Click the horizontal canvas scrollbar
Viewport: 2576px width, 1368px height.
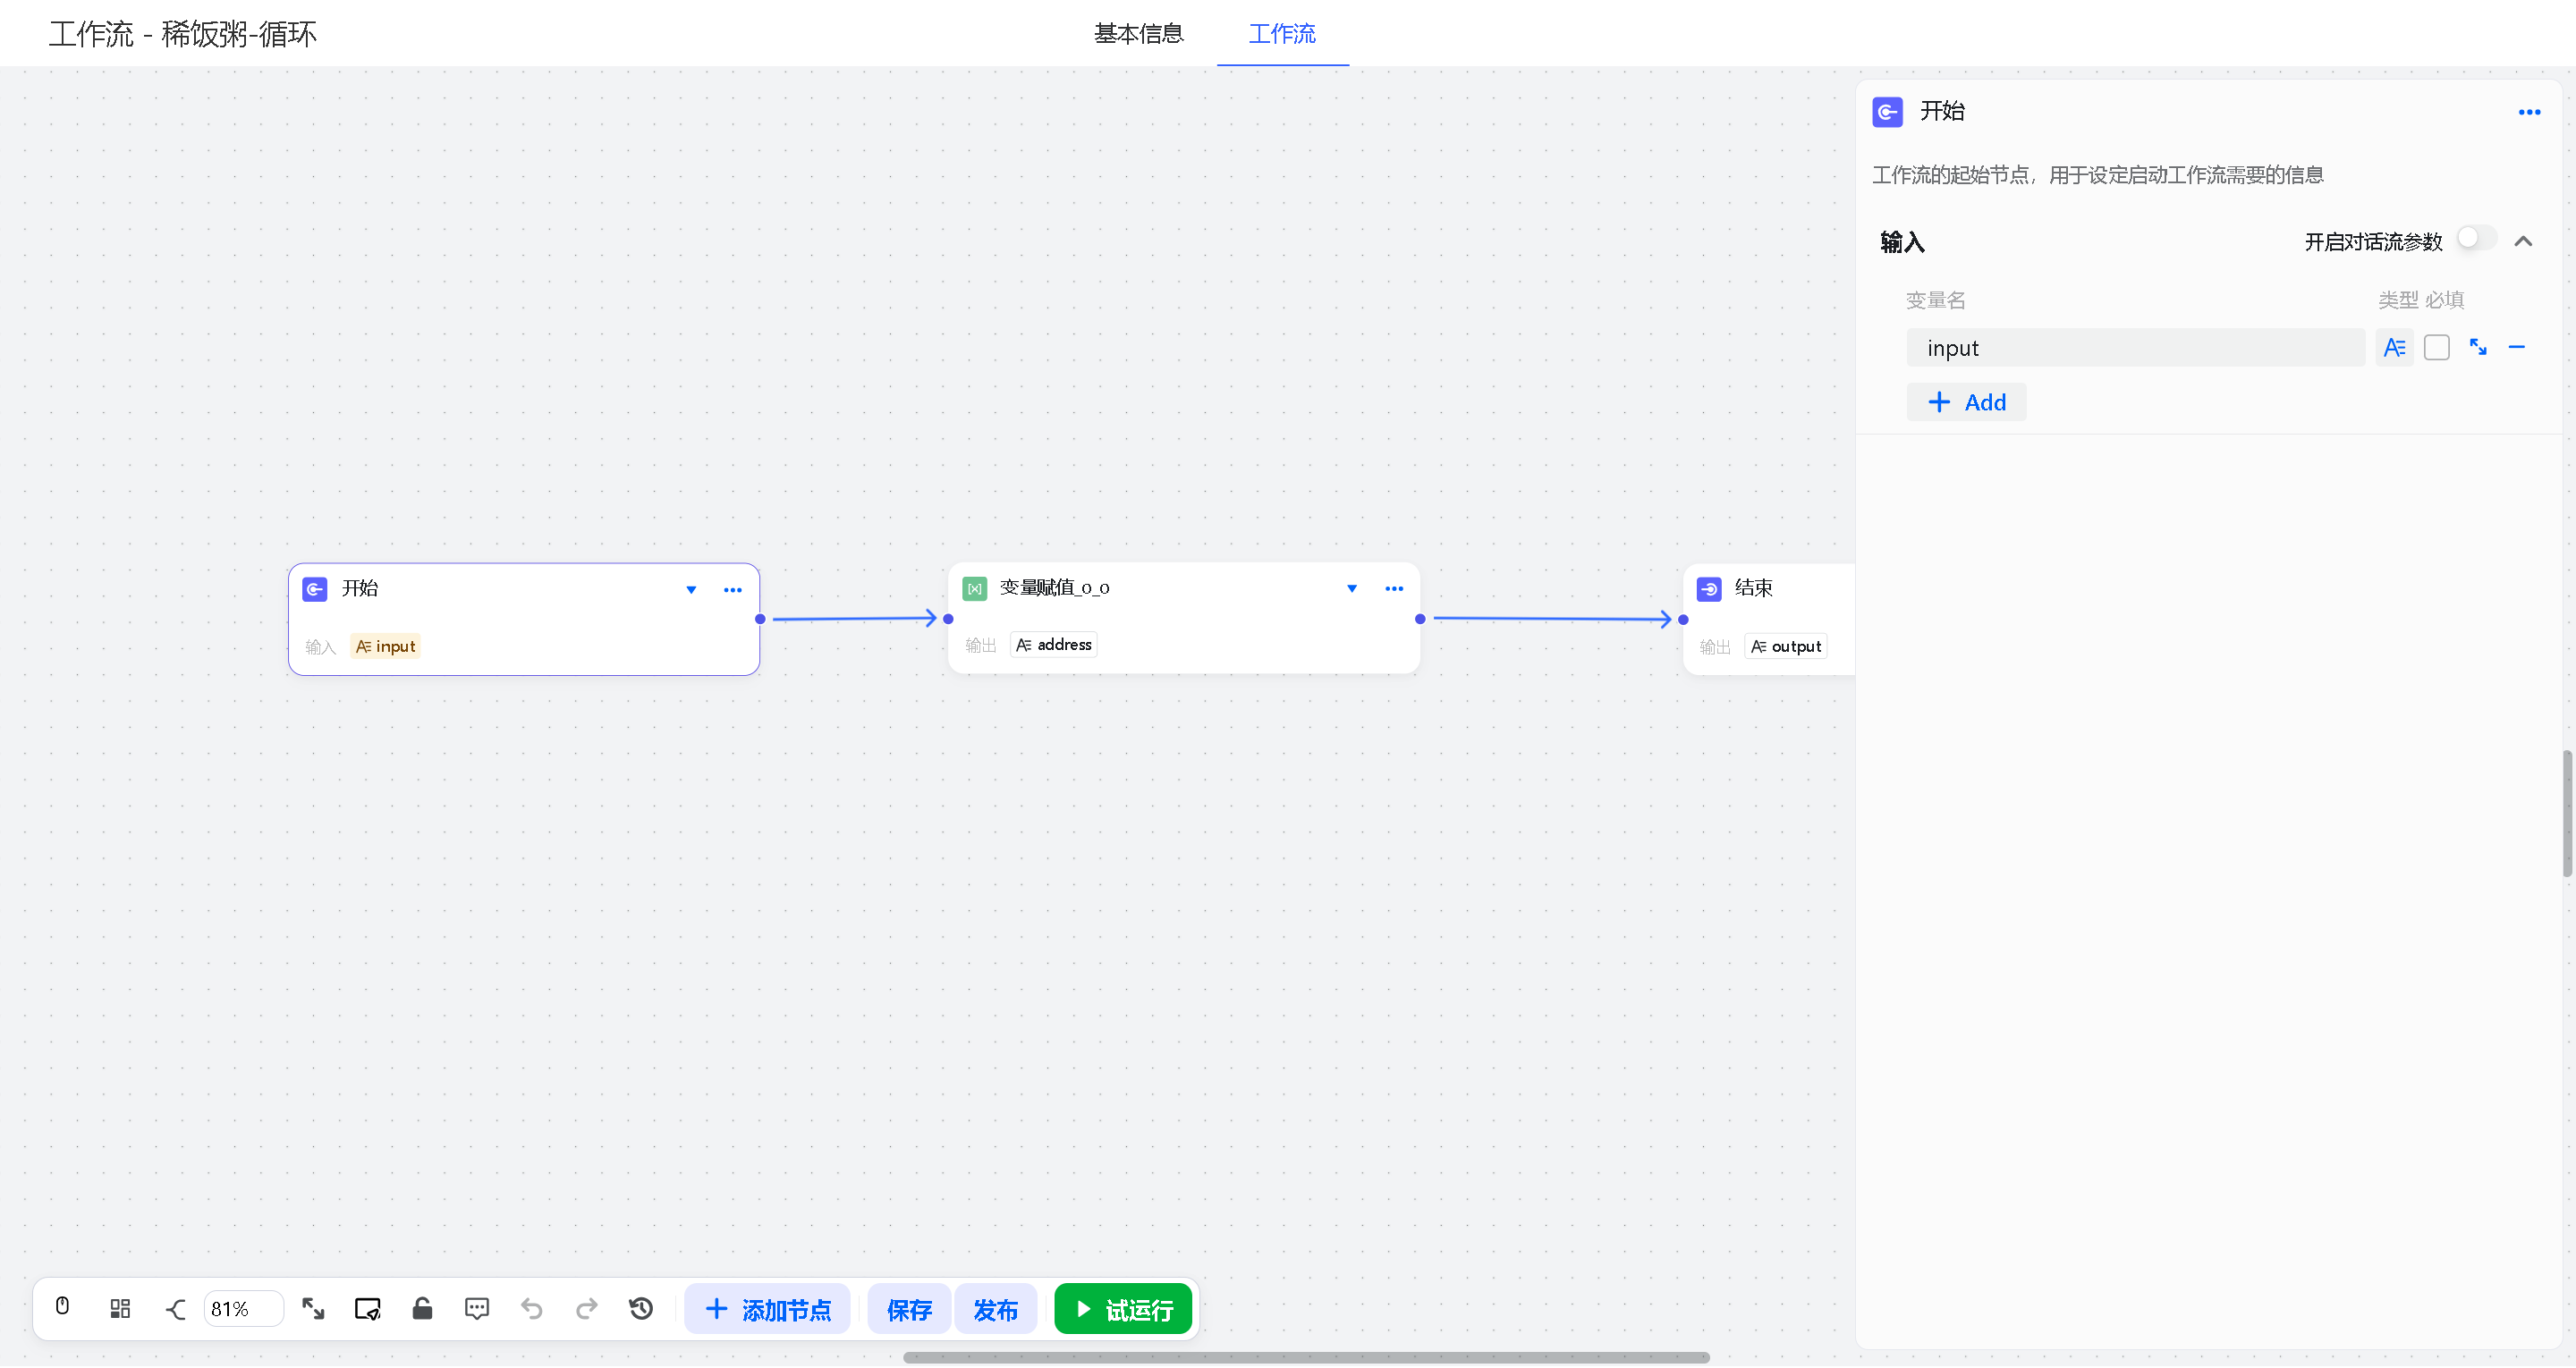1305,1358
